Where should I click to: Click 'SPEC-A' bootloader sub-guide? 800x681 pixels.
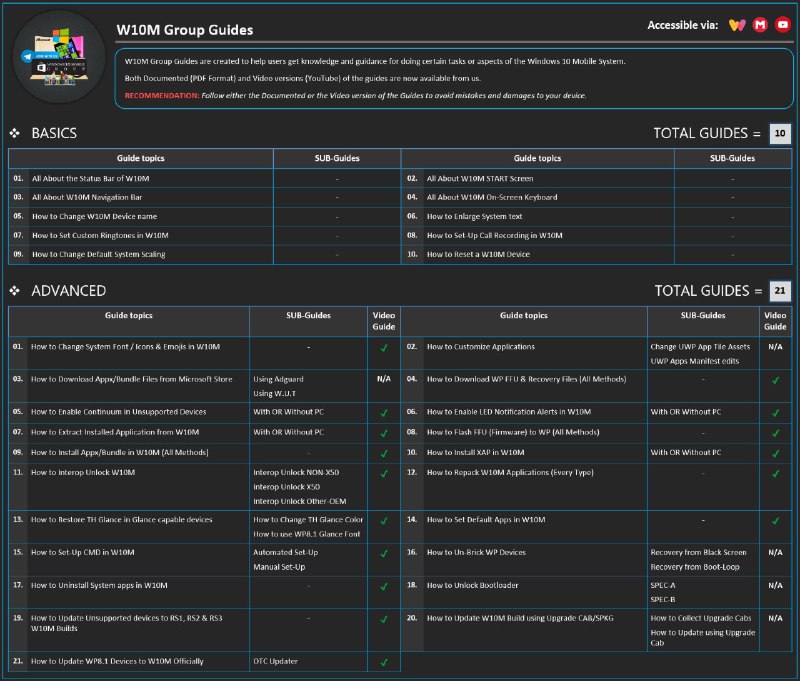pos(663,586)
